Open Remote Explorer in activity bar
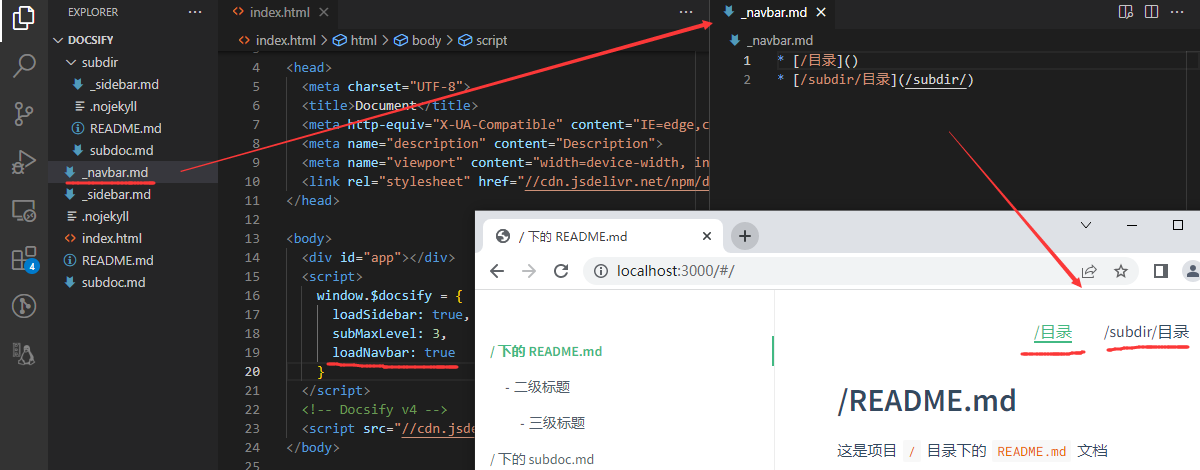This screenshot has height=470, width=1200. (24, 211)
